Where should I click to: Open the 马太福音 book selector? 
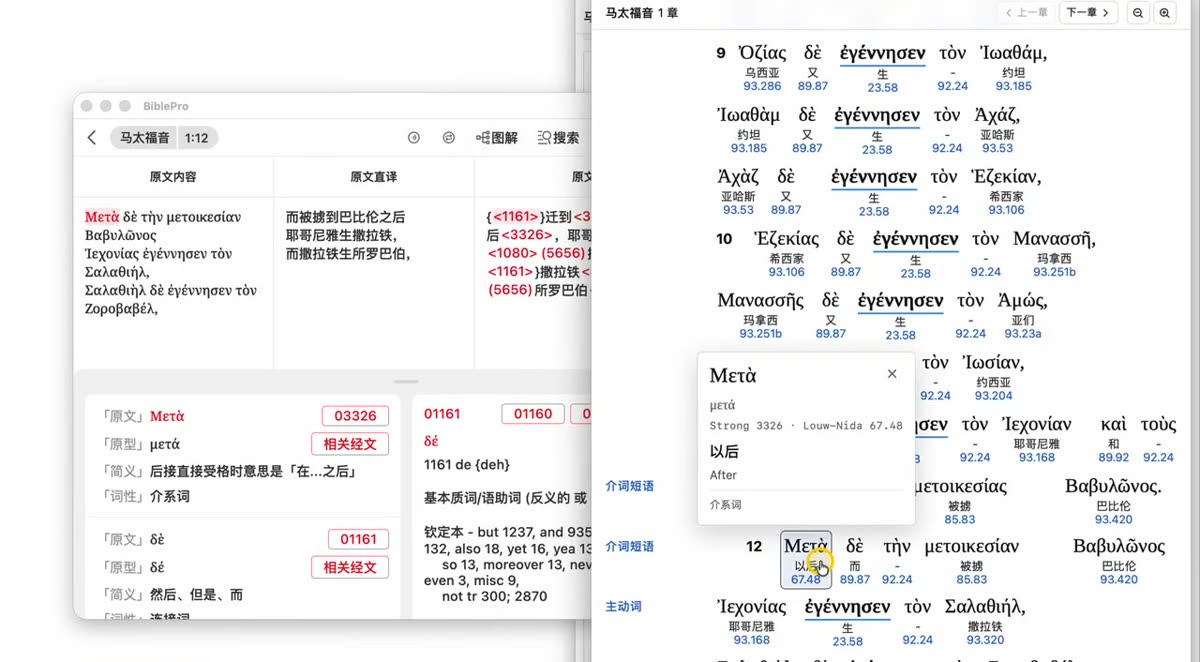click(145, 138)
